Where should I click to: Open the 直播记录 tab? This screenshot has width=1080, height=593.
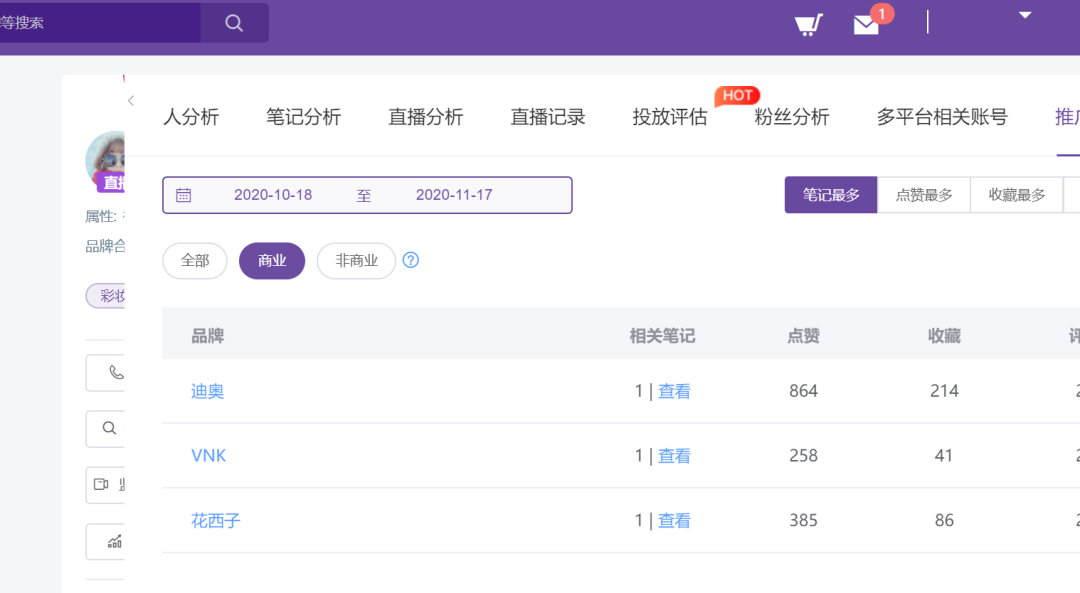click(x=546, y=117)
